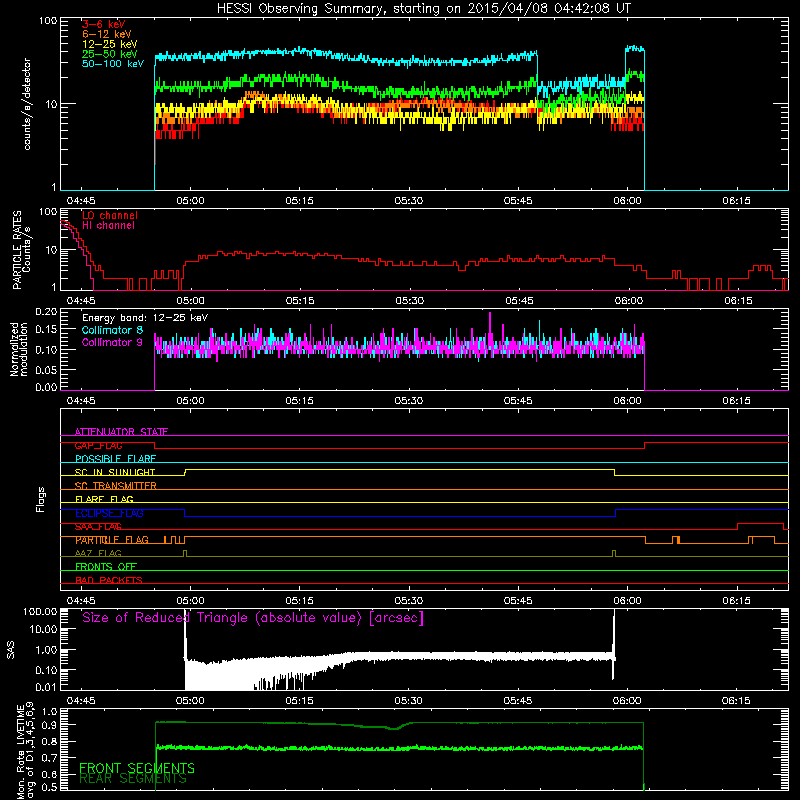
Task: Click 06:00 tick under the particle rates plot
Action: (x=629, y=301)
